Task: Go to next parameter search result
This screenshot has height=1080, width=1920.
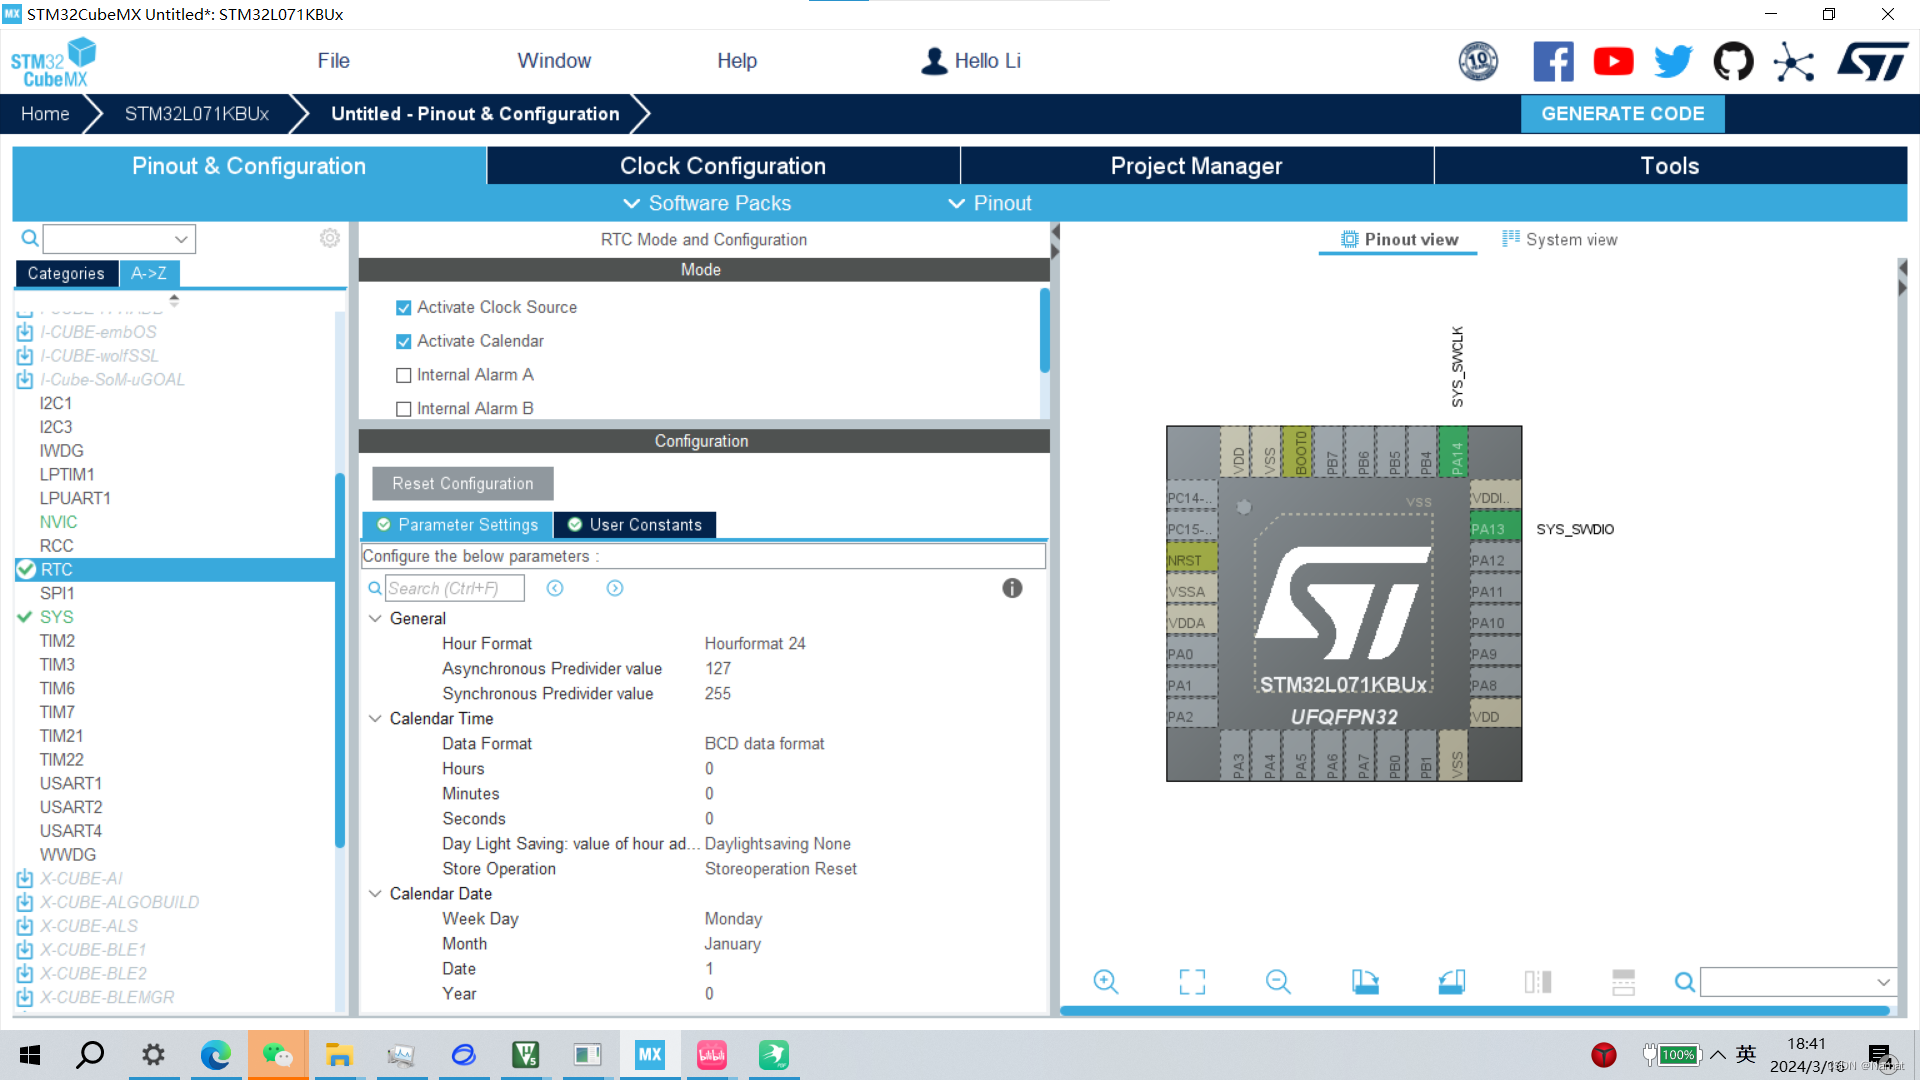Action: click(x=615, y=588)
